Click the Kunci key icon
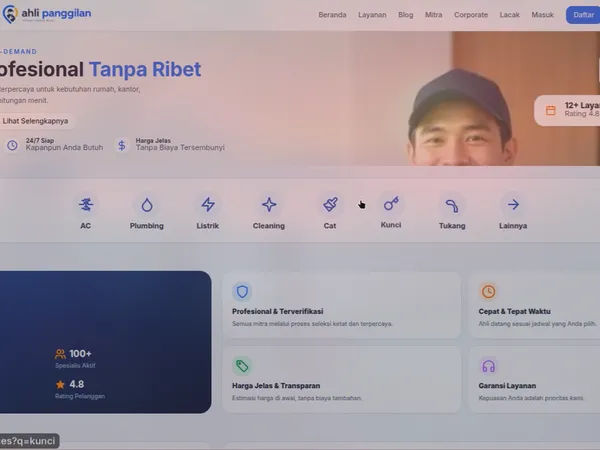This screenshot has height=450, width=600. [x=391, y=204]
